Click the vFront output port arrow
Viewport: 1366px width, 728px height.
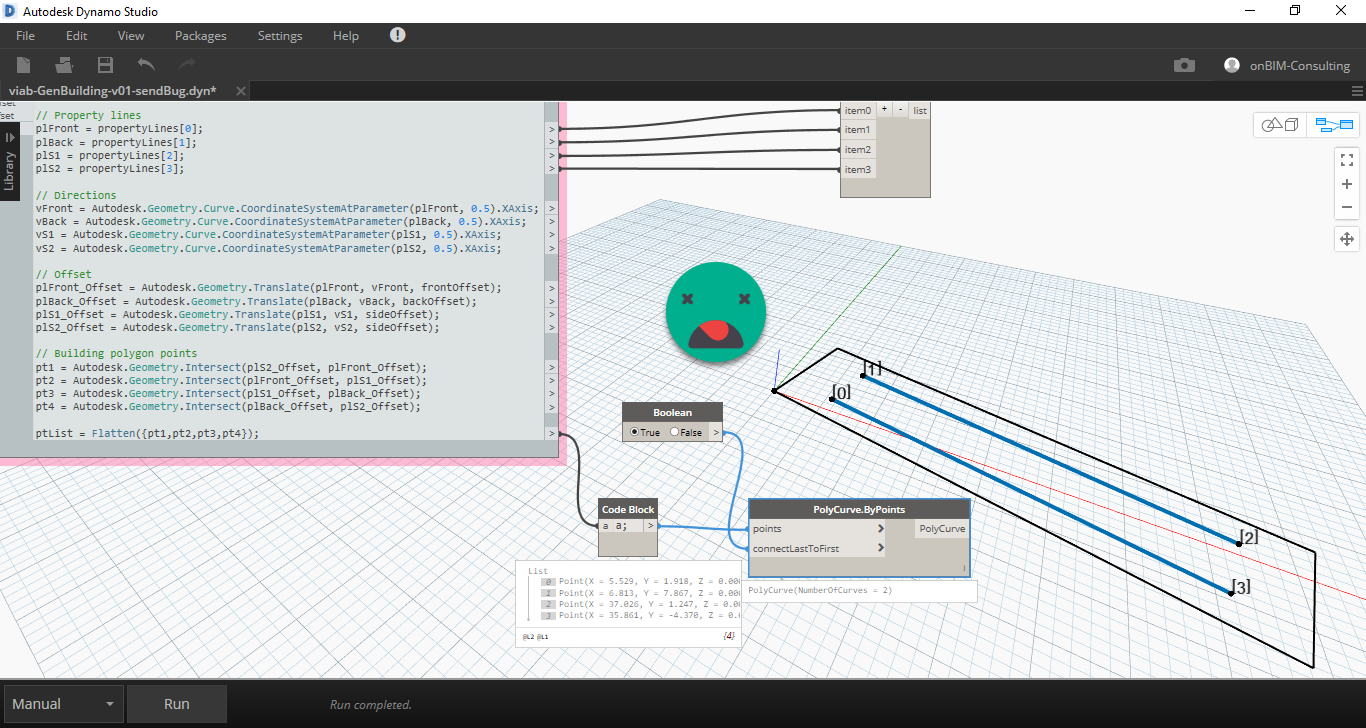tap(551, 209)
